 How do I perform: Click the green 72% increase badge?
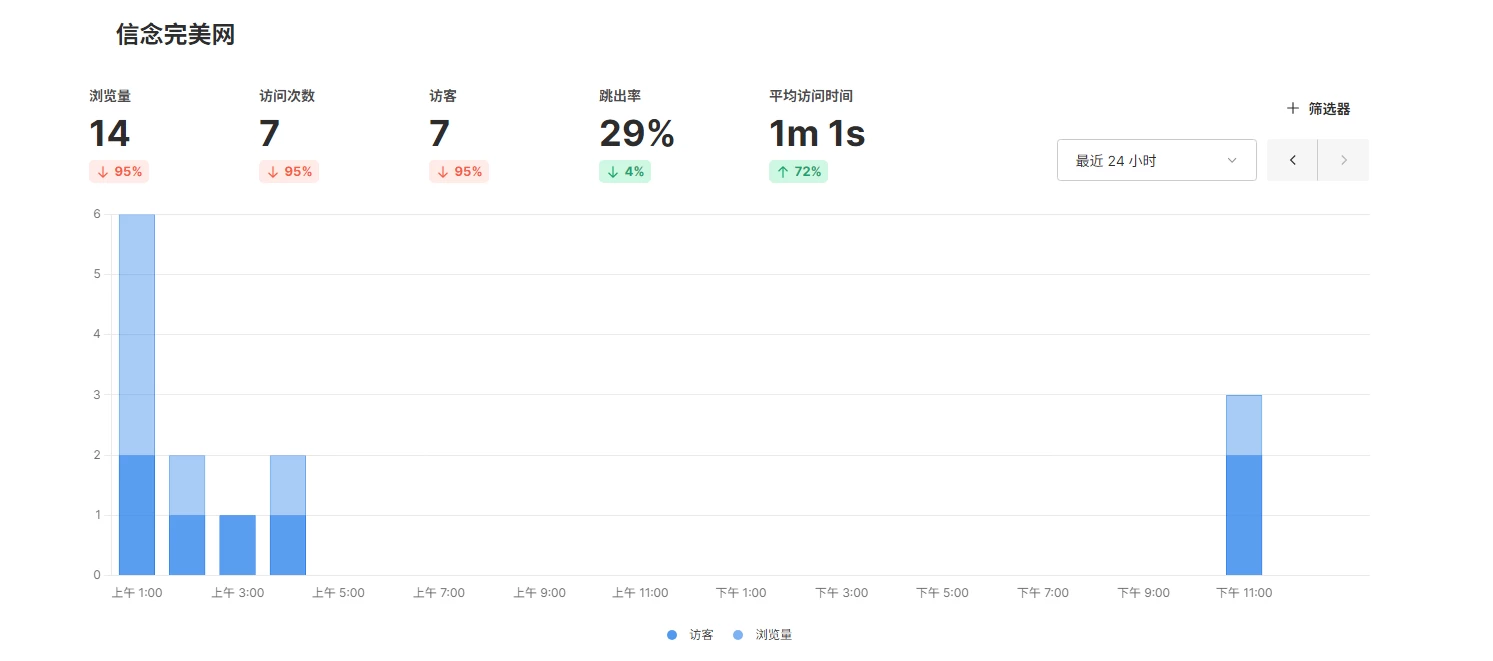click(x=798, y=172)
